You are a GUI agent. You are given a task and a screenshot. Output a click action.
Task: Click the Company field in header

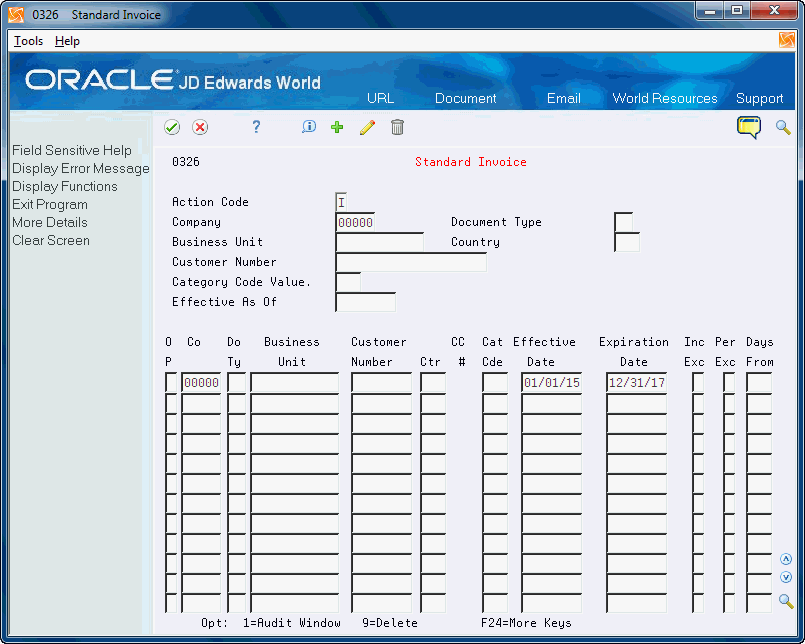click(x=355, y=222)
